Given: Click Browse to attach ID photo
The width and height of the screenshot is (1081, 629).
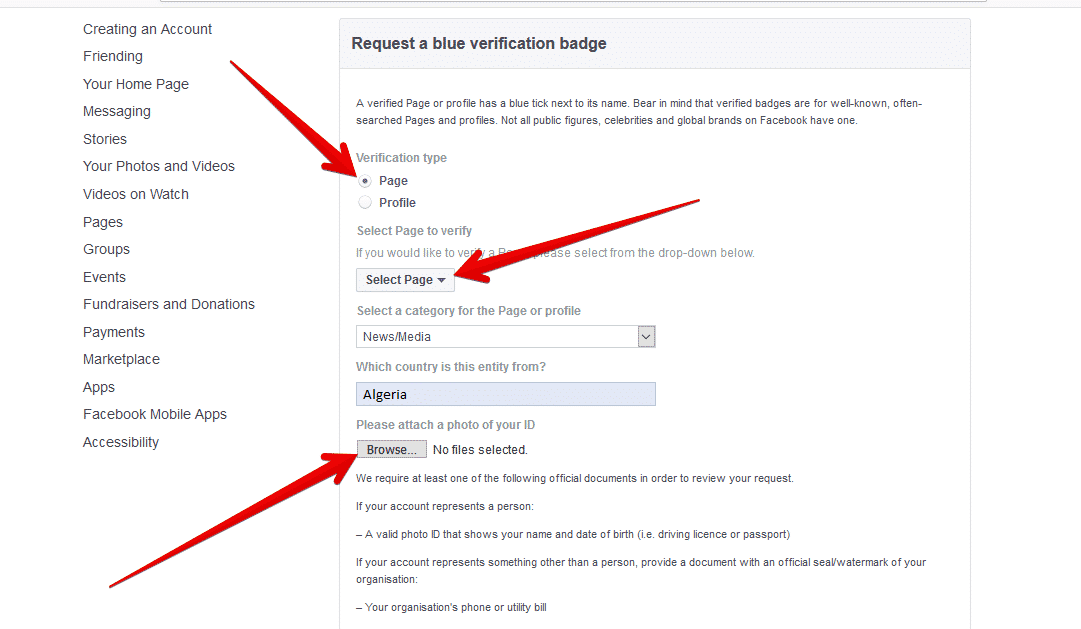Looking at the screenshot, I should (x=391, y=450).
